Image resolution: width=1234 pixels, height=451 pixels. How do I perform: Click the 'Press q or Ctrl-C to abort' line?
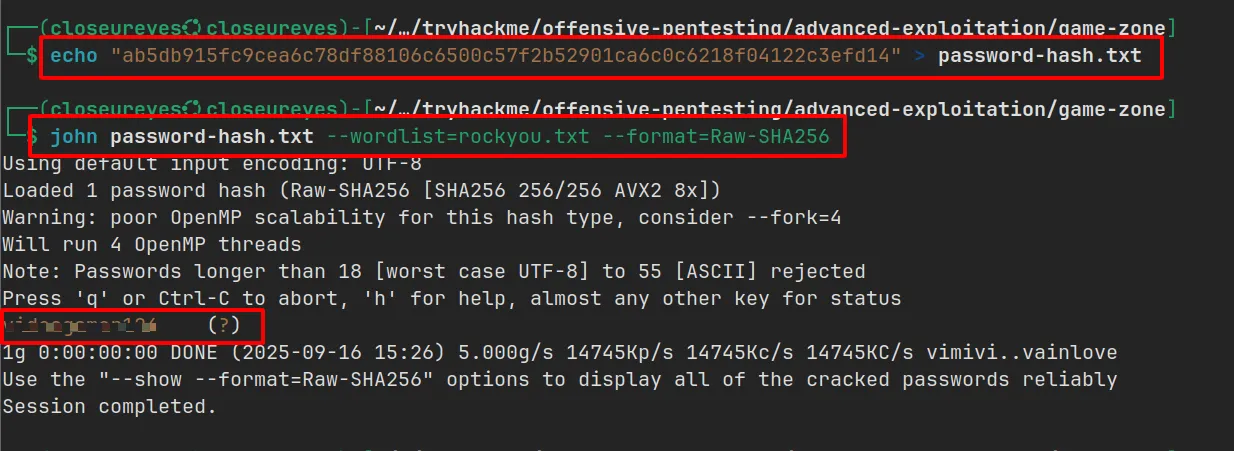452,298
